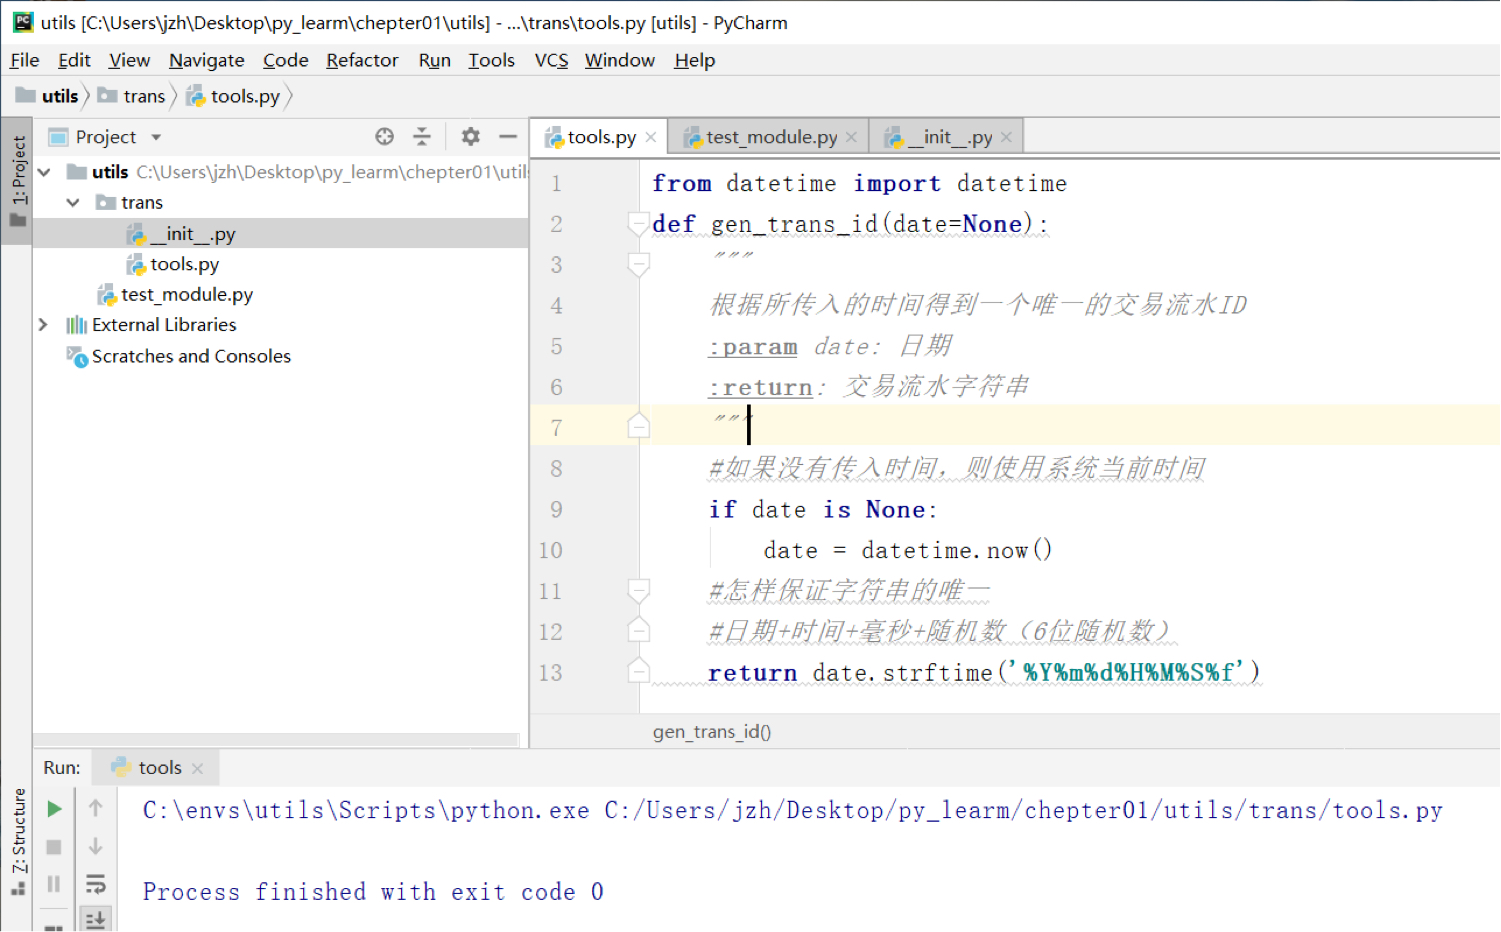Open the Z: Structure side tab
This screenshot has width=1501, height=932.
[x=18, y=842]
